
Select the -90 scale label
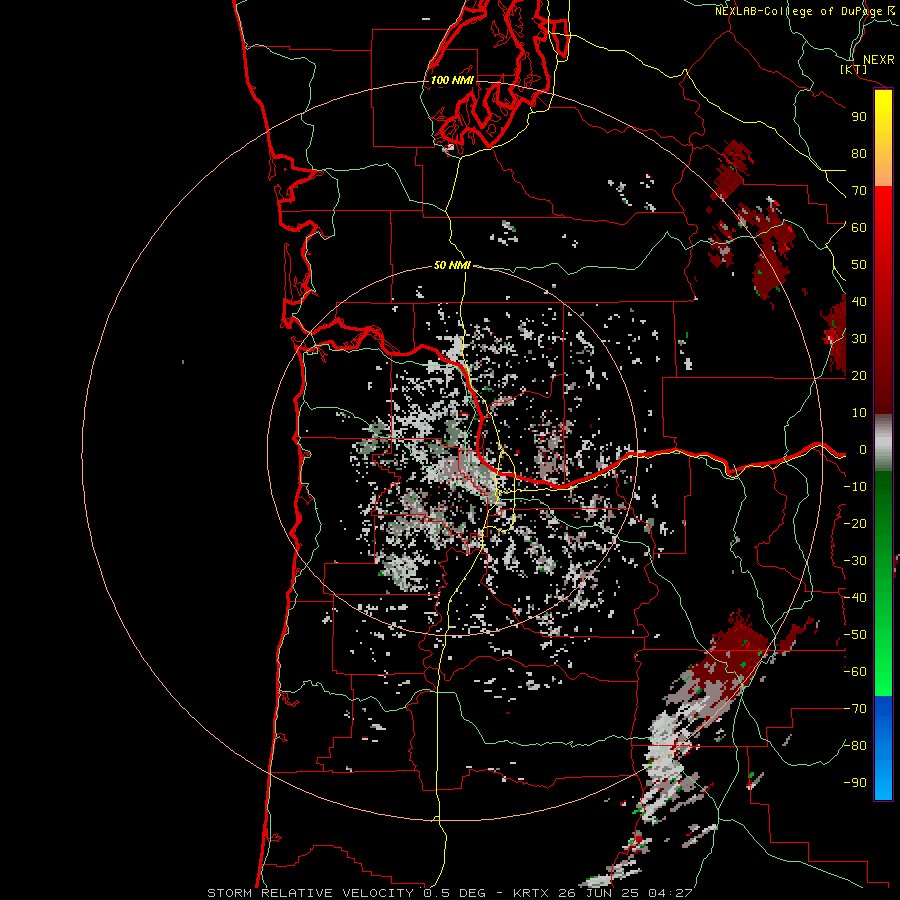(x=855, y=783)
